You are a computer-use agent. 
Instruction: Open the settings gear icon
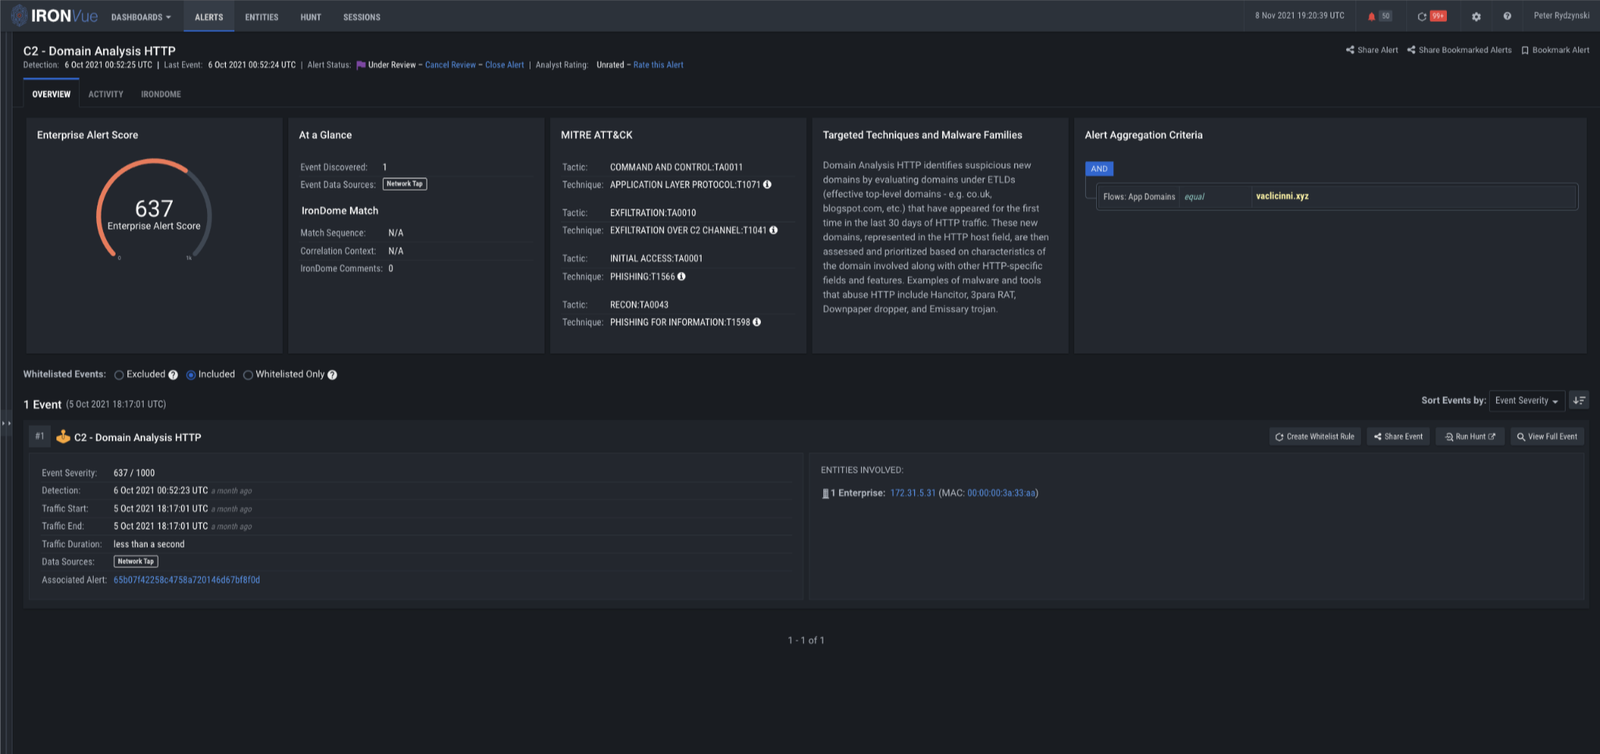point(1476,16)
